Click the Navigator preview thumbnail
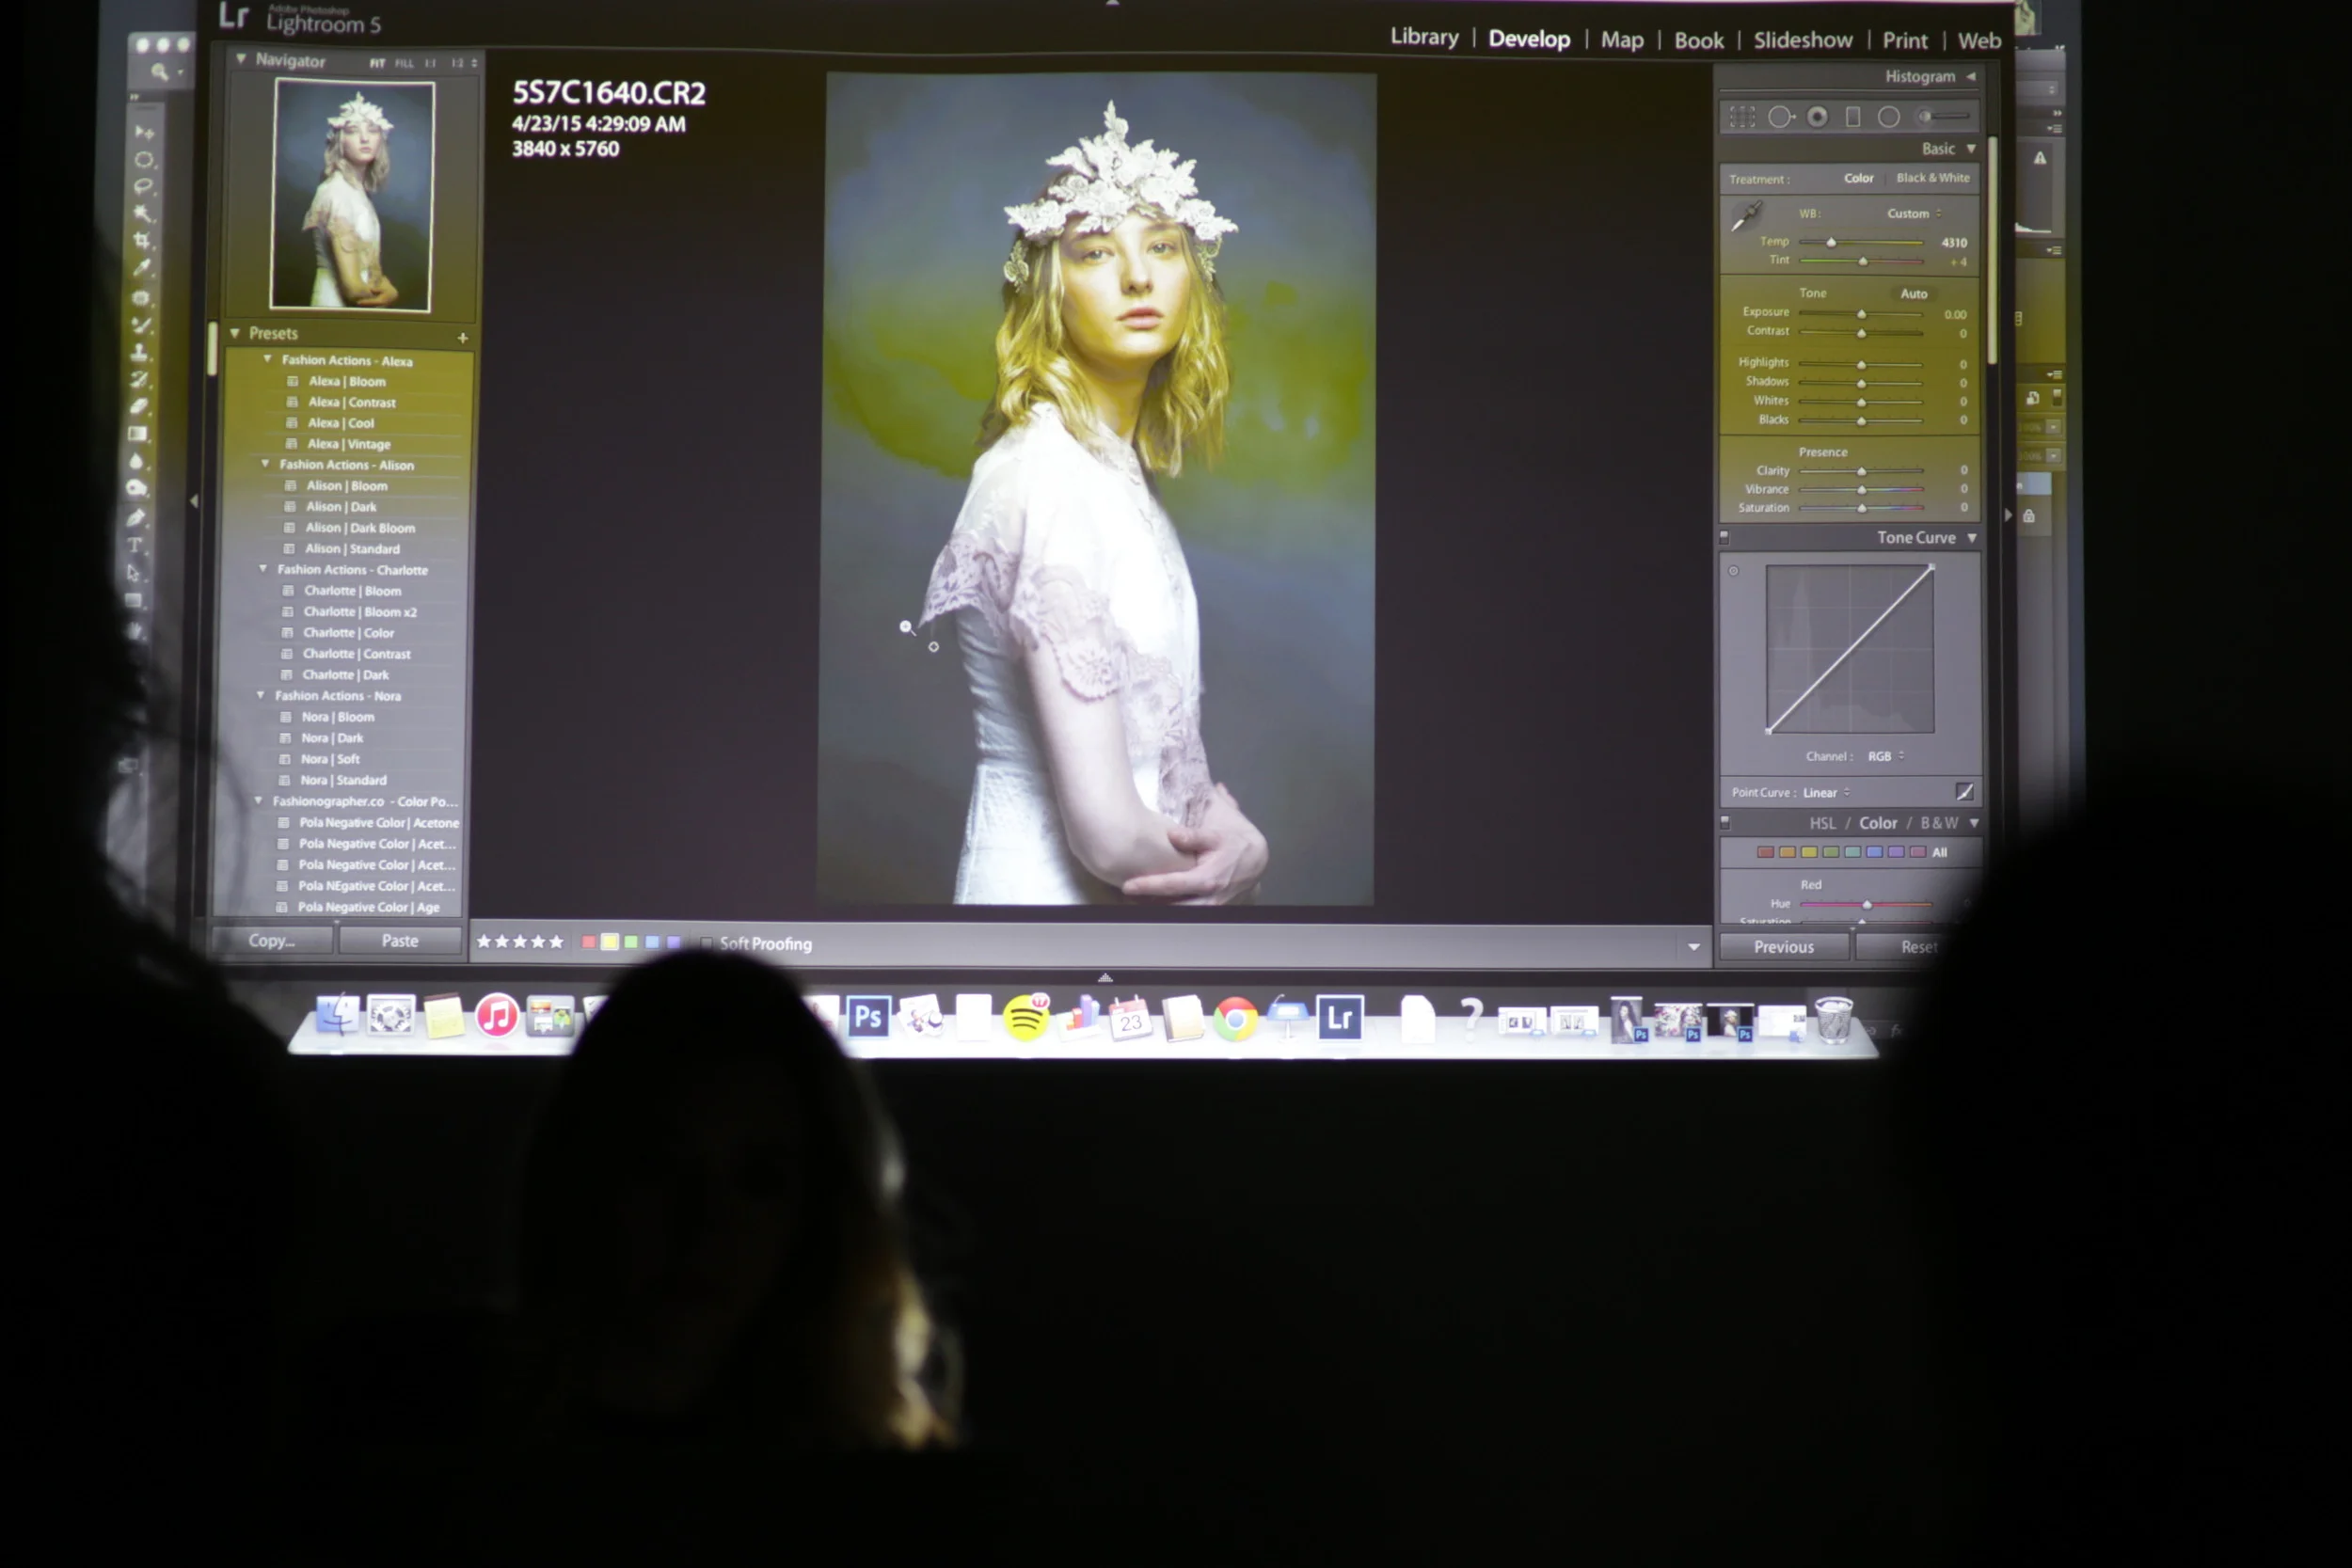Viewport: 2352px width, 1568px height. (353, 195)
